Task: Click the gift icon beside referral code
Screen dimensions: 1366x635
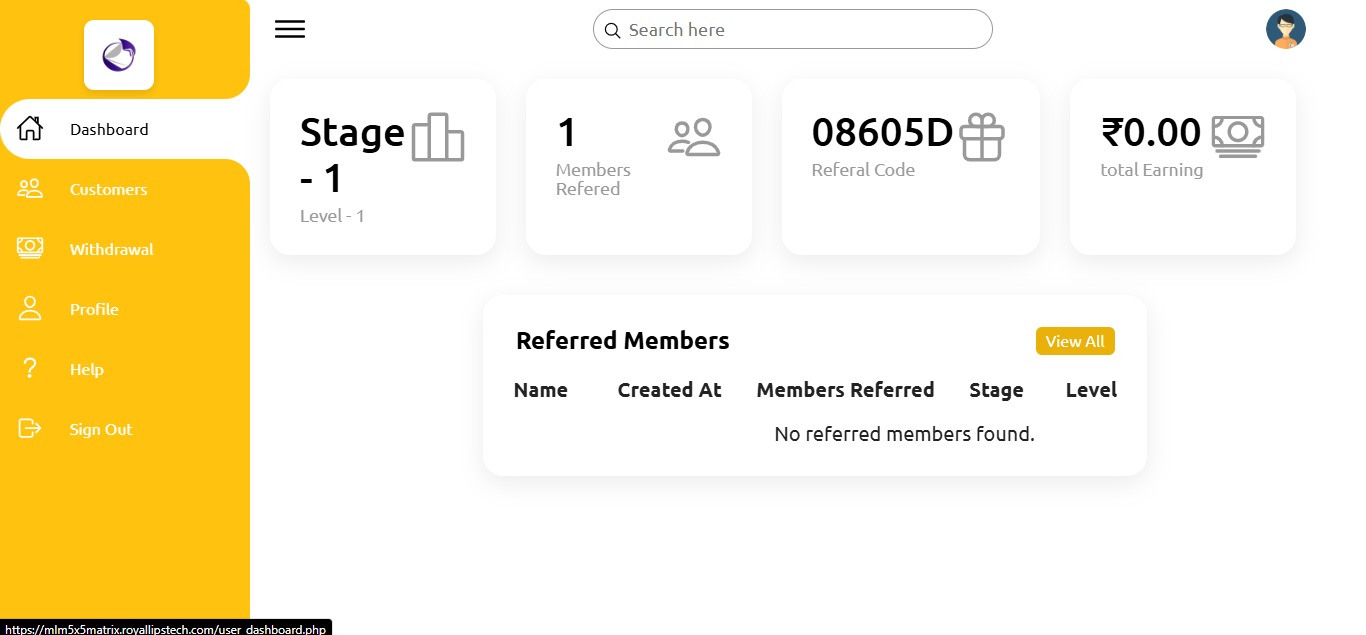Action: click(981, 137)
